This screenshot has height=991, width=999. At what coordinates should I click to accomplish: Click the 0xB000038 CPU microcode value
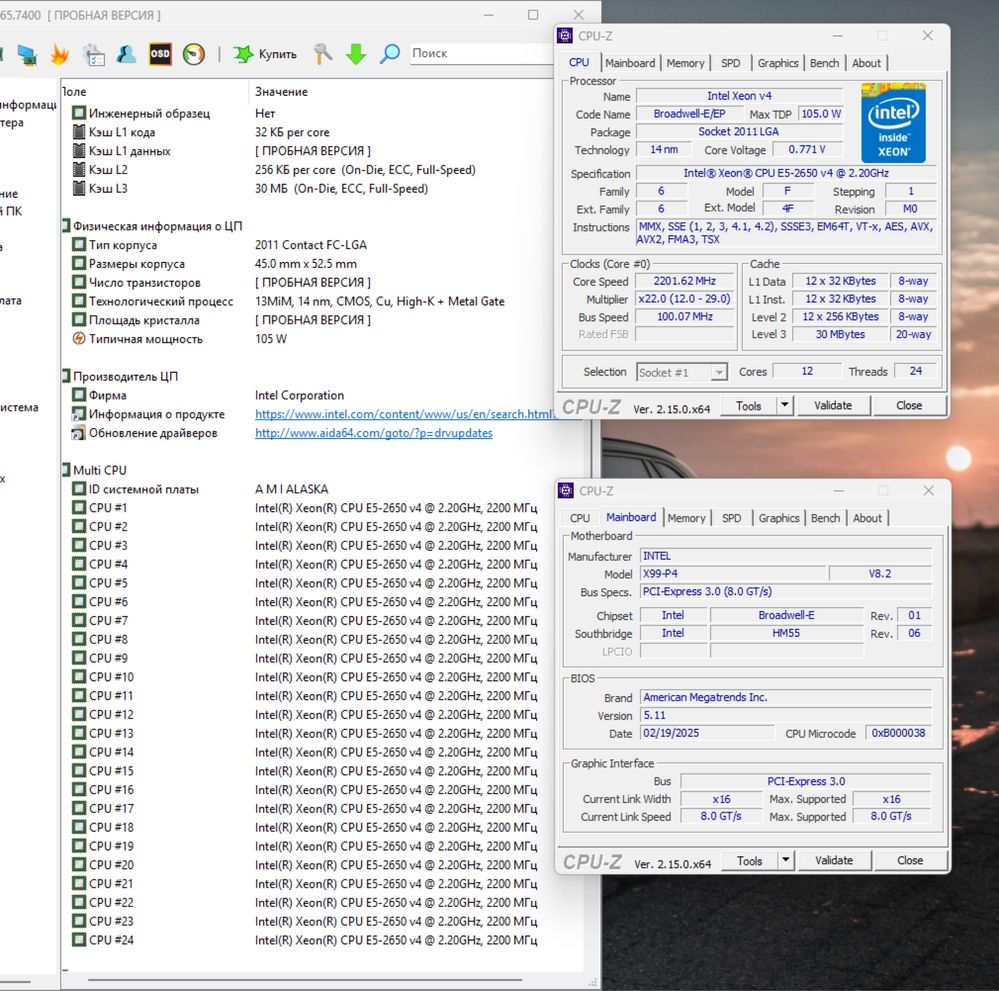(898, 734)
